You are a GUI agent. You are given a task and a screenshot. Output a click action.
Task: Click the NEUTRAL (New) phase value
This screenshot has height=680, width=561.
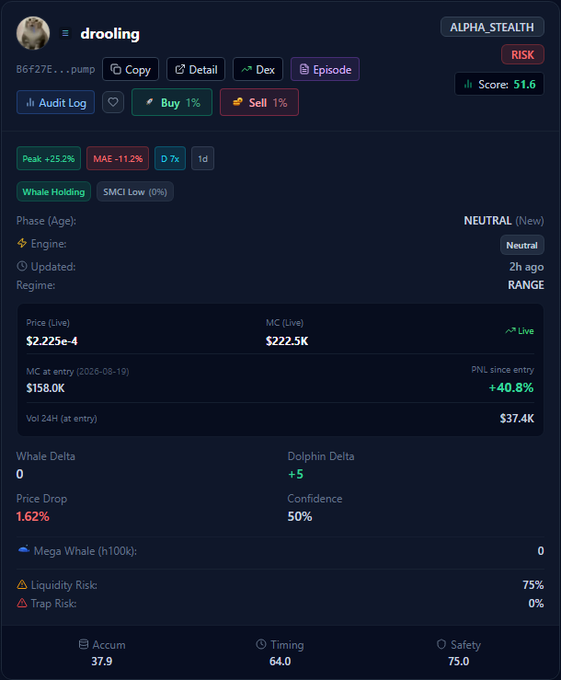tap(504, 221)
